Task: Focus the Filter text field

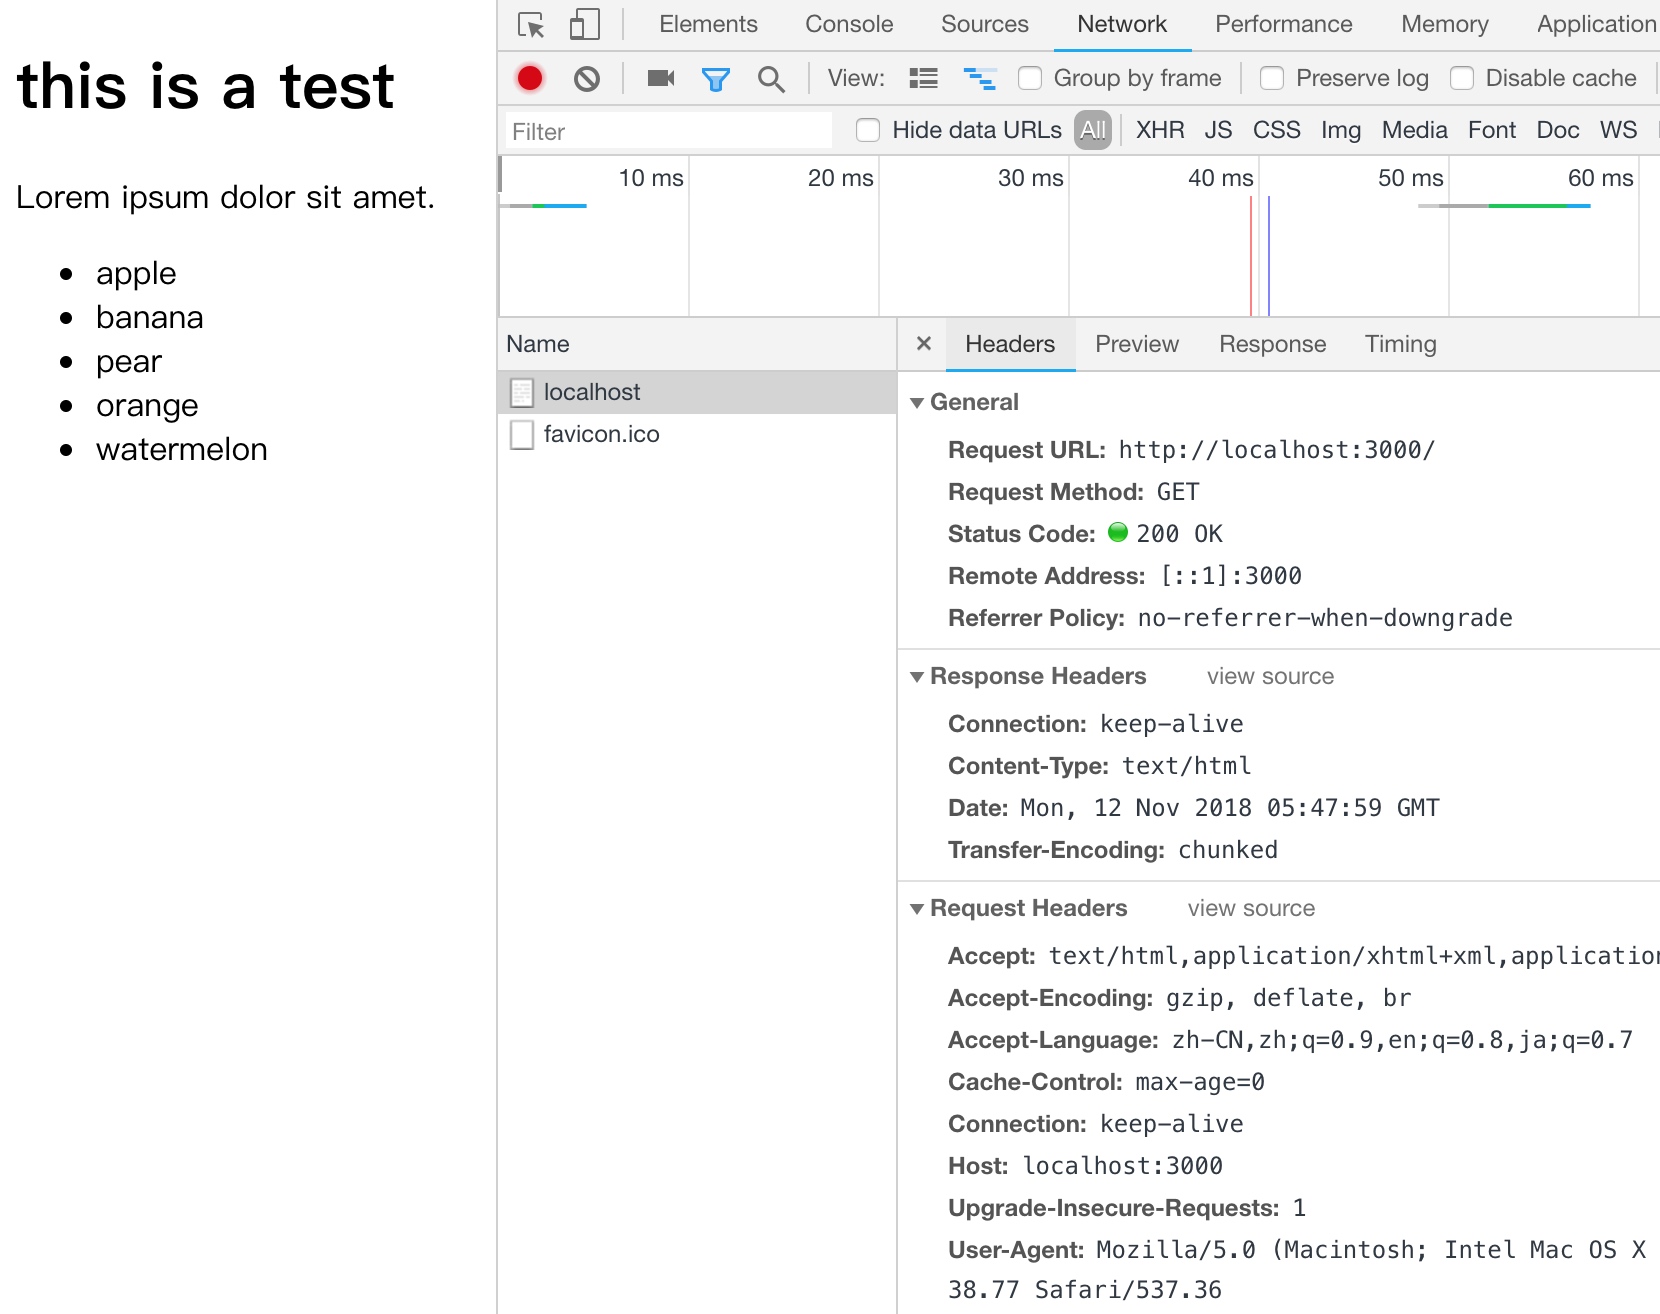Action: tap(668, 131)
